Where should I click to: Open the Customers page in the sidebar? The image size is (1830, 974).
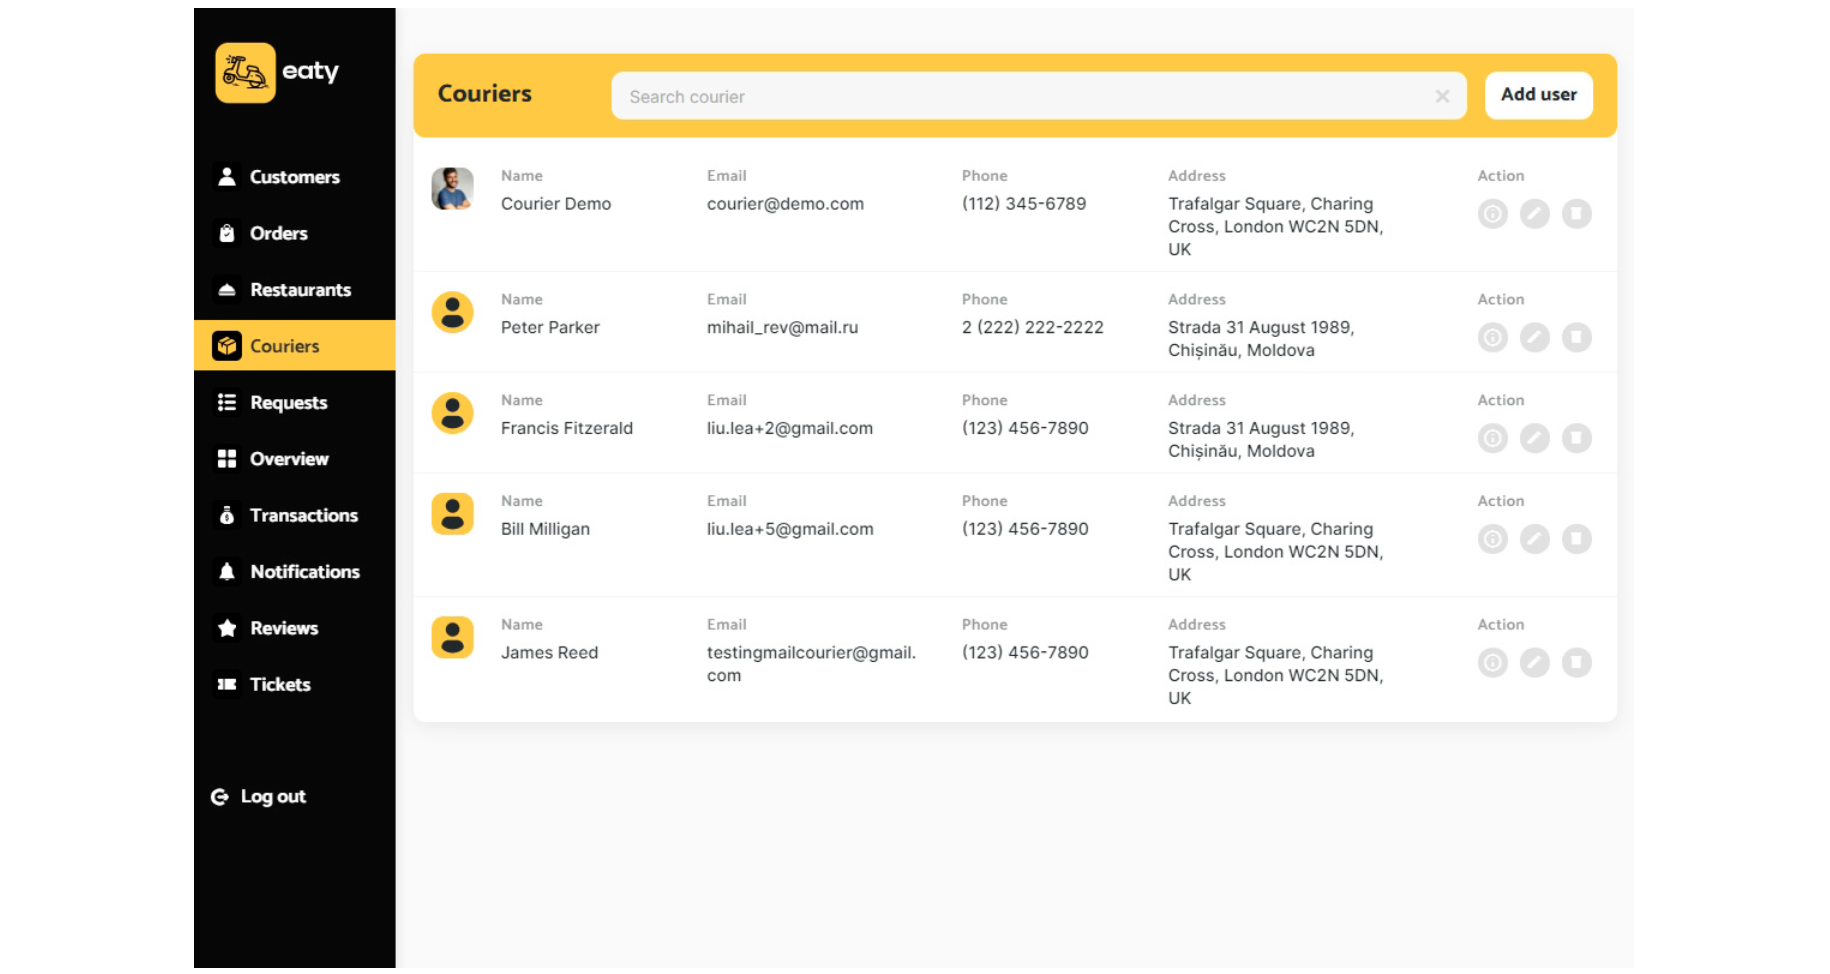pyautogui.click(x=294, y=177)
